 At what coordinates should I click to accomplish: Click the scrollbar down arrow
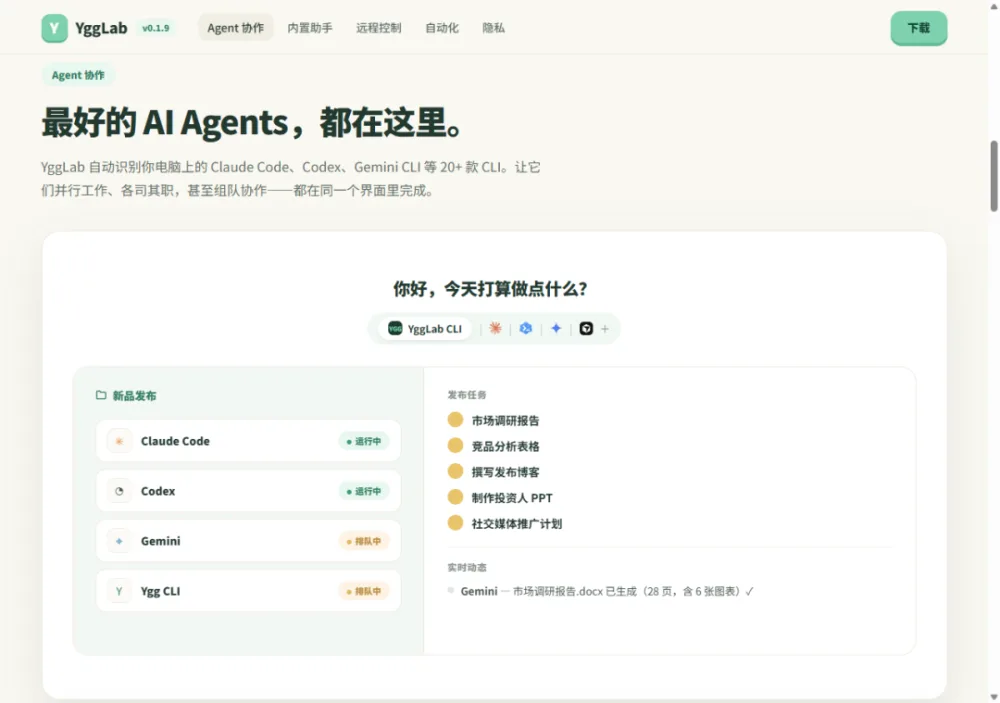pyautogui.click(x=994, y=697)
